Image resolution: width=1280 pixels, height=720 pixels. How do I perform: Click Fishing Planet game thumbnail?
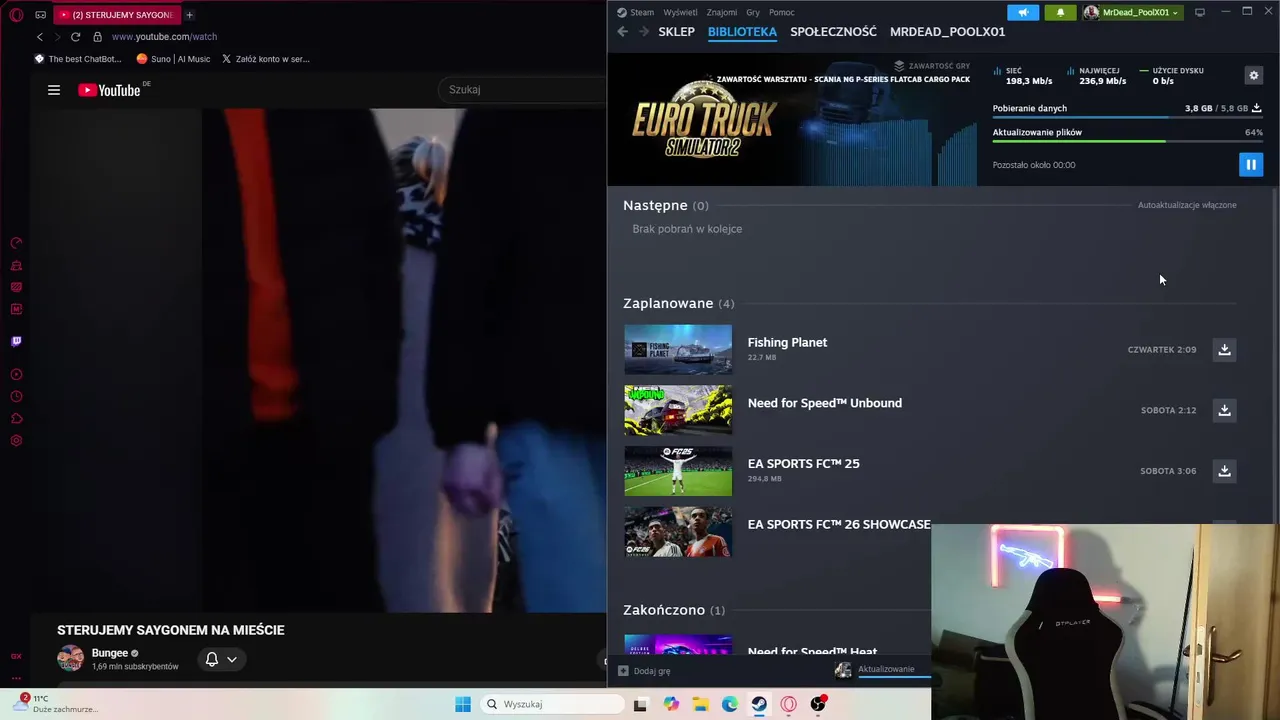(x=678, y=349)
